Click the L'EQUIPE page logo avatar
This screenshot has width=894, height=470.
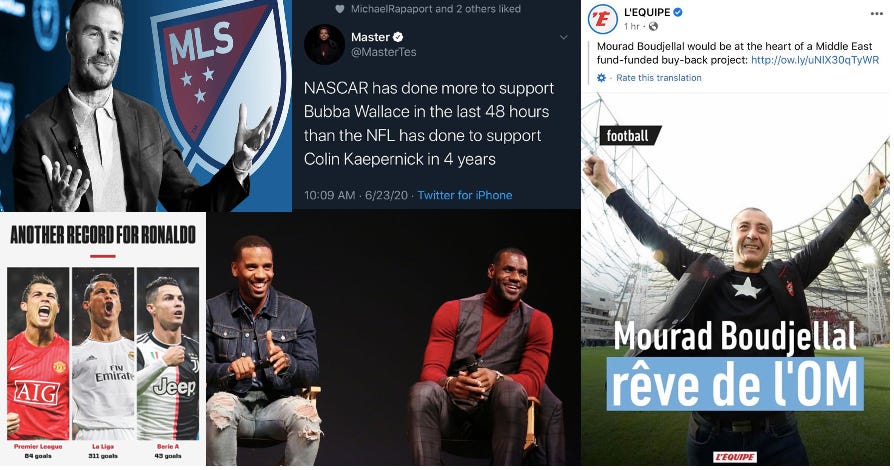pos(602,19)
